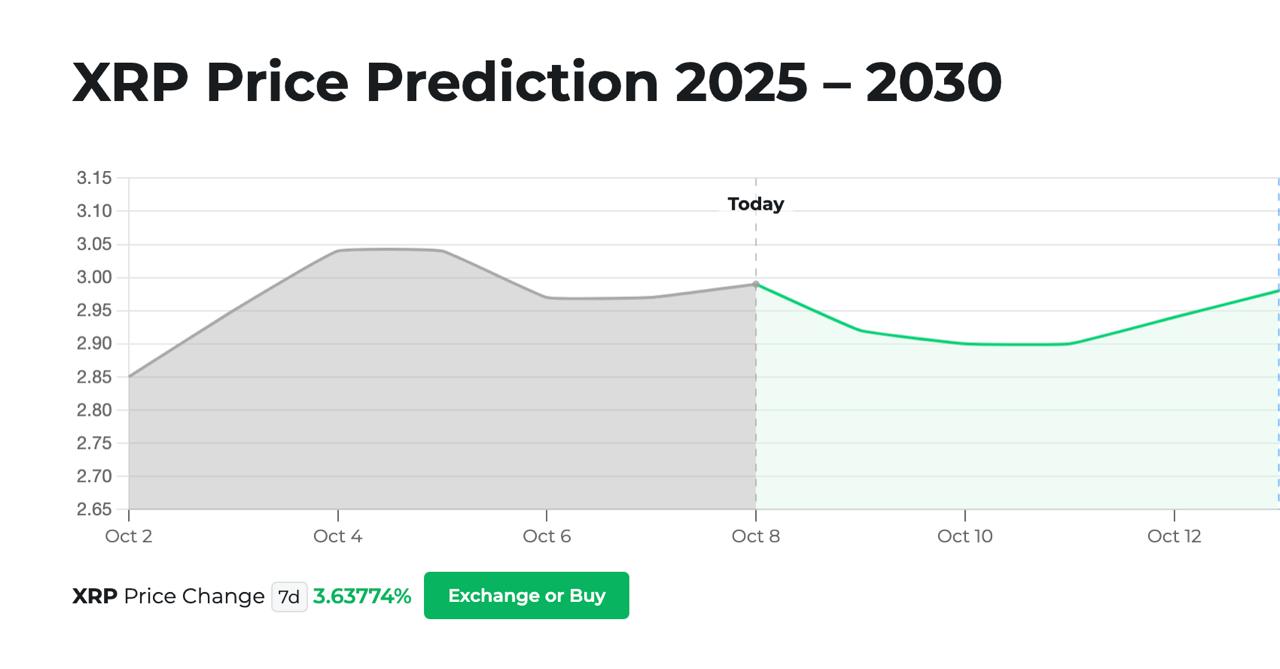The width and height of the screenshot is (1280, 669).
Task: Click the 3.63774% price change value
Action: [362, 597]
